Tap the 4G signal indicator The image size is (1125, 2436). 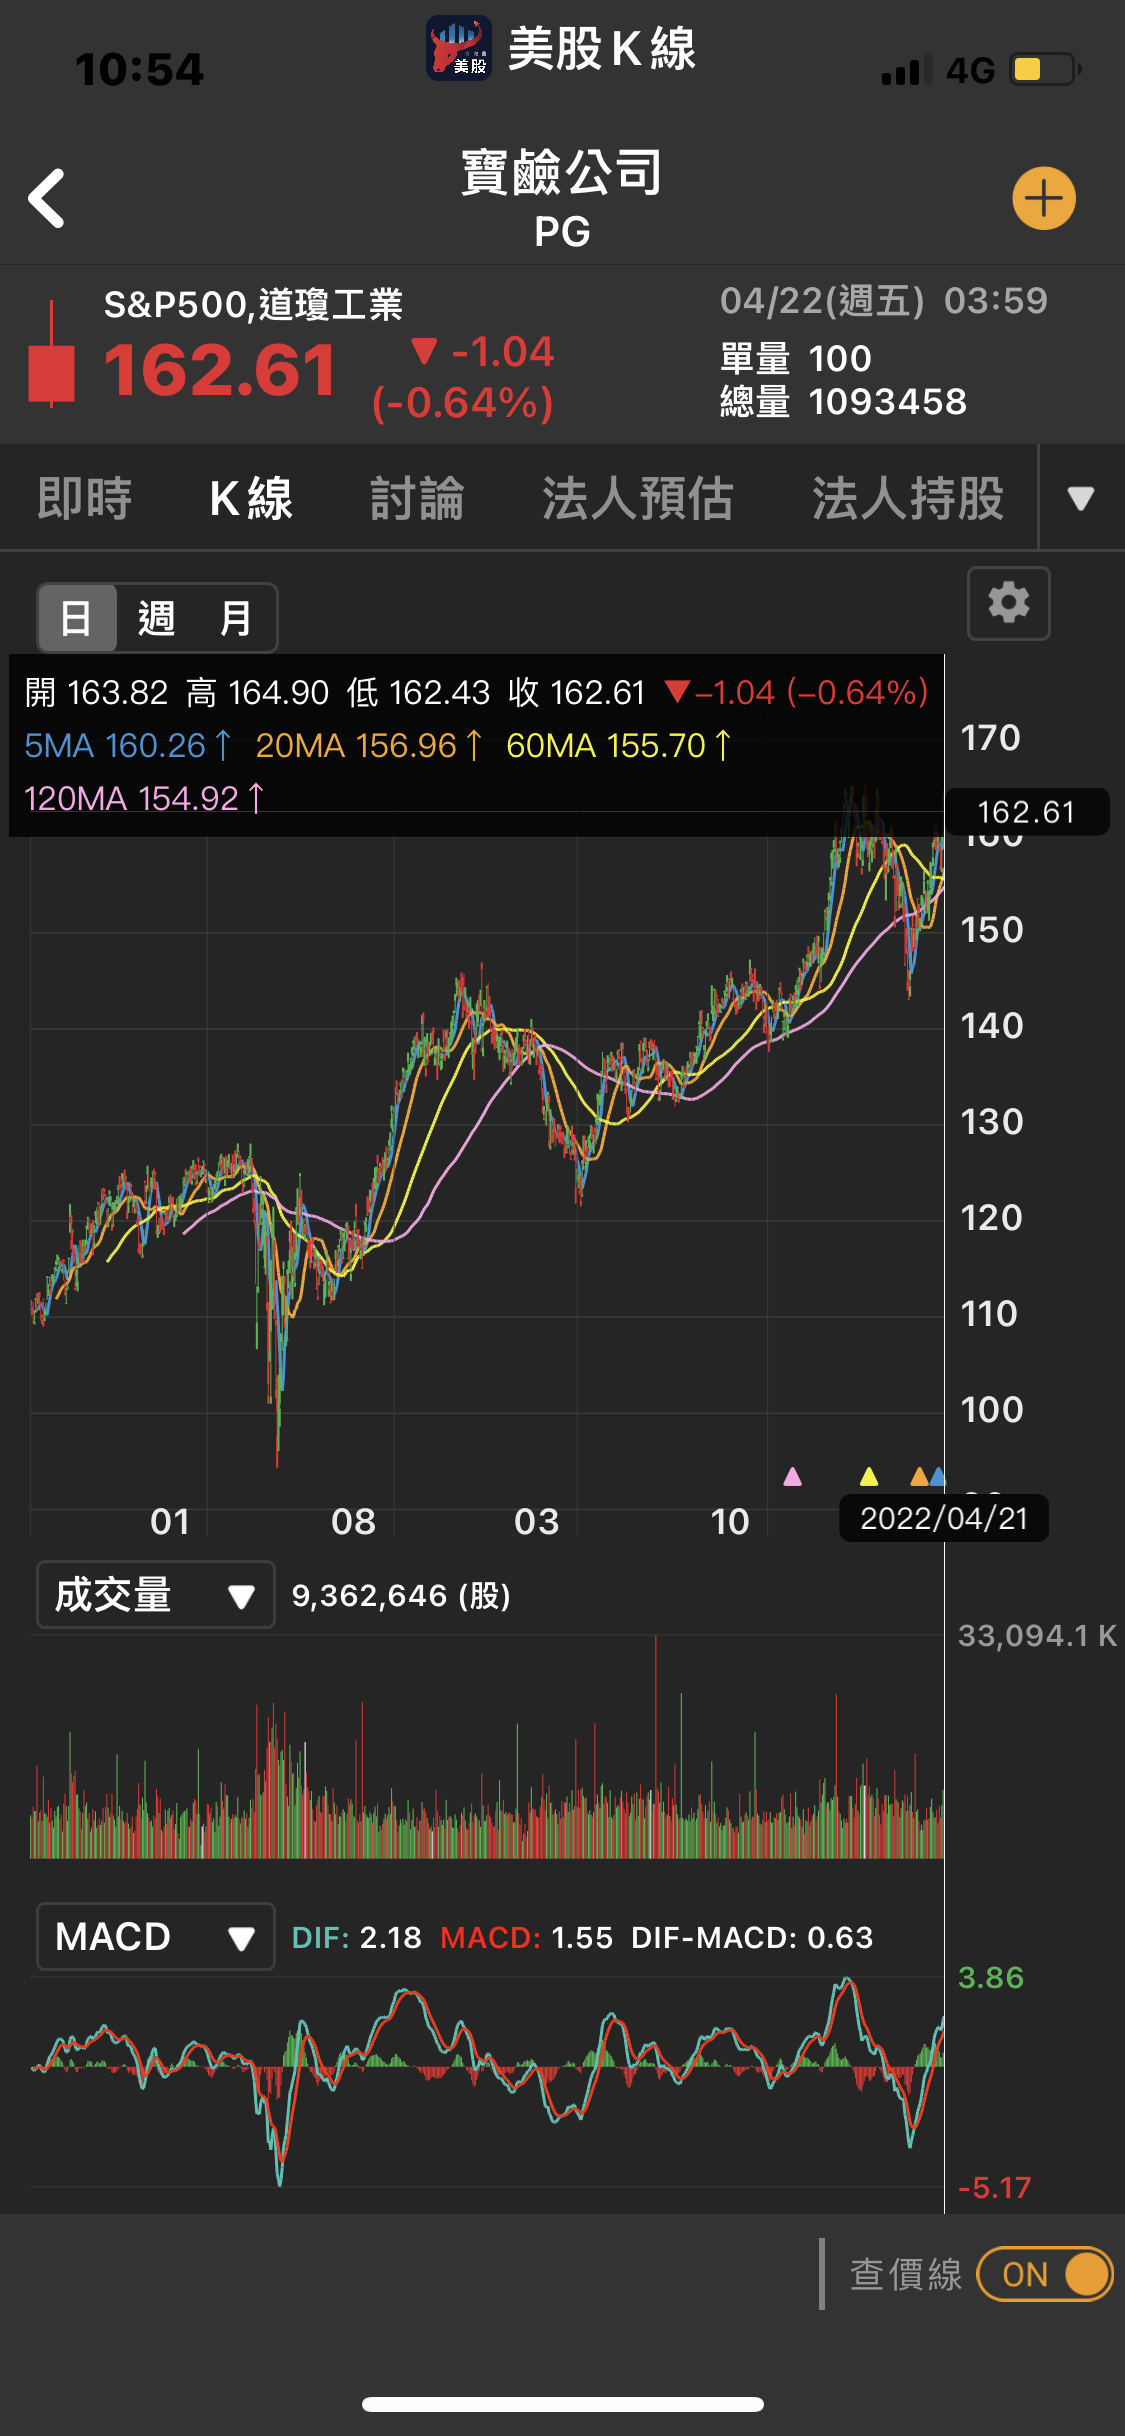pos(970,70)
